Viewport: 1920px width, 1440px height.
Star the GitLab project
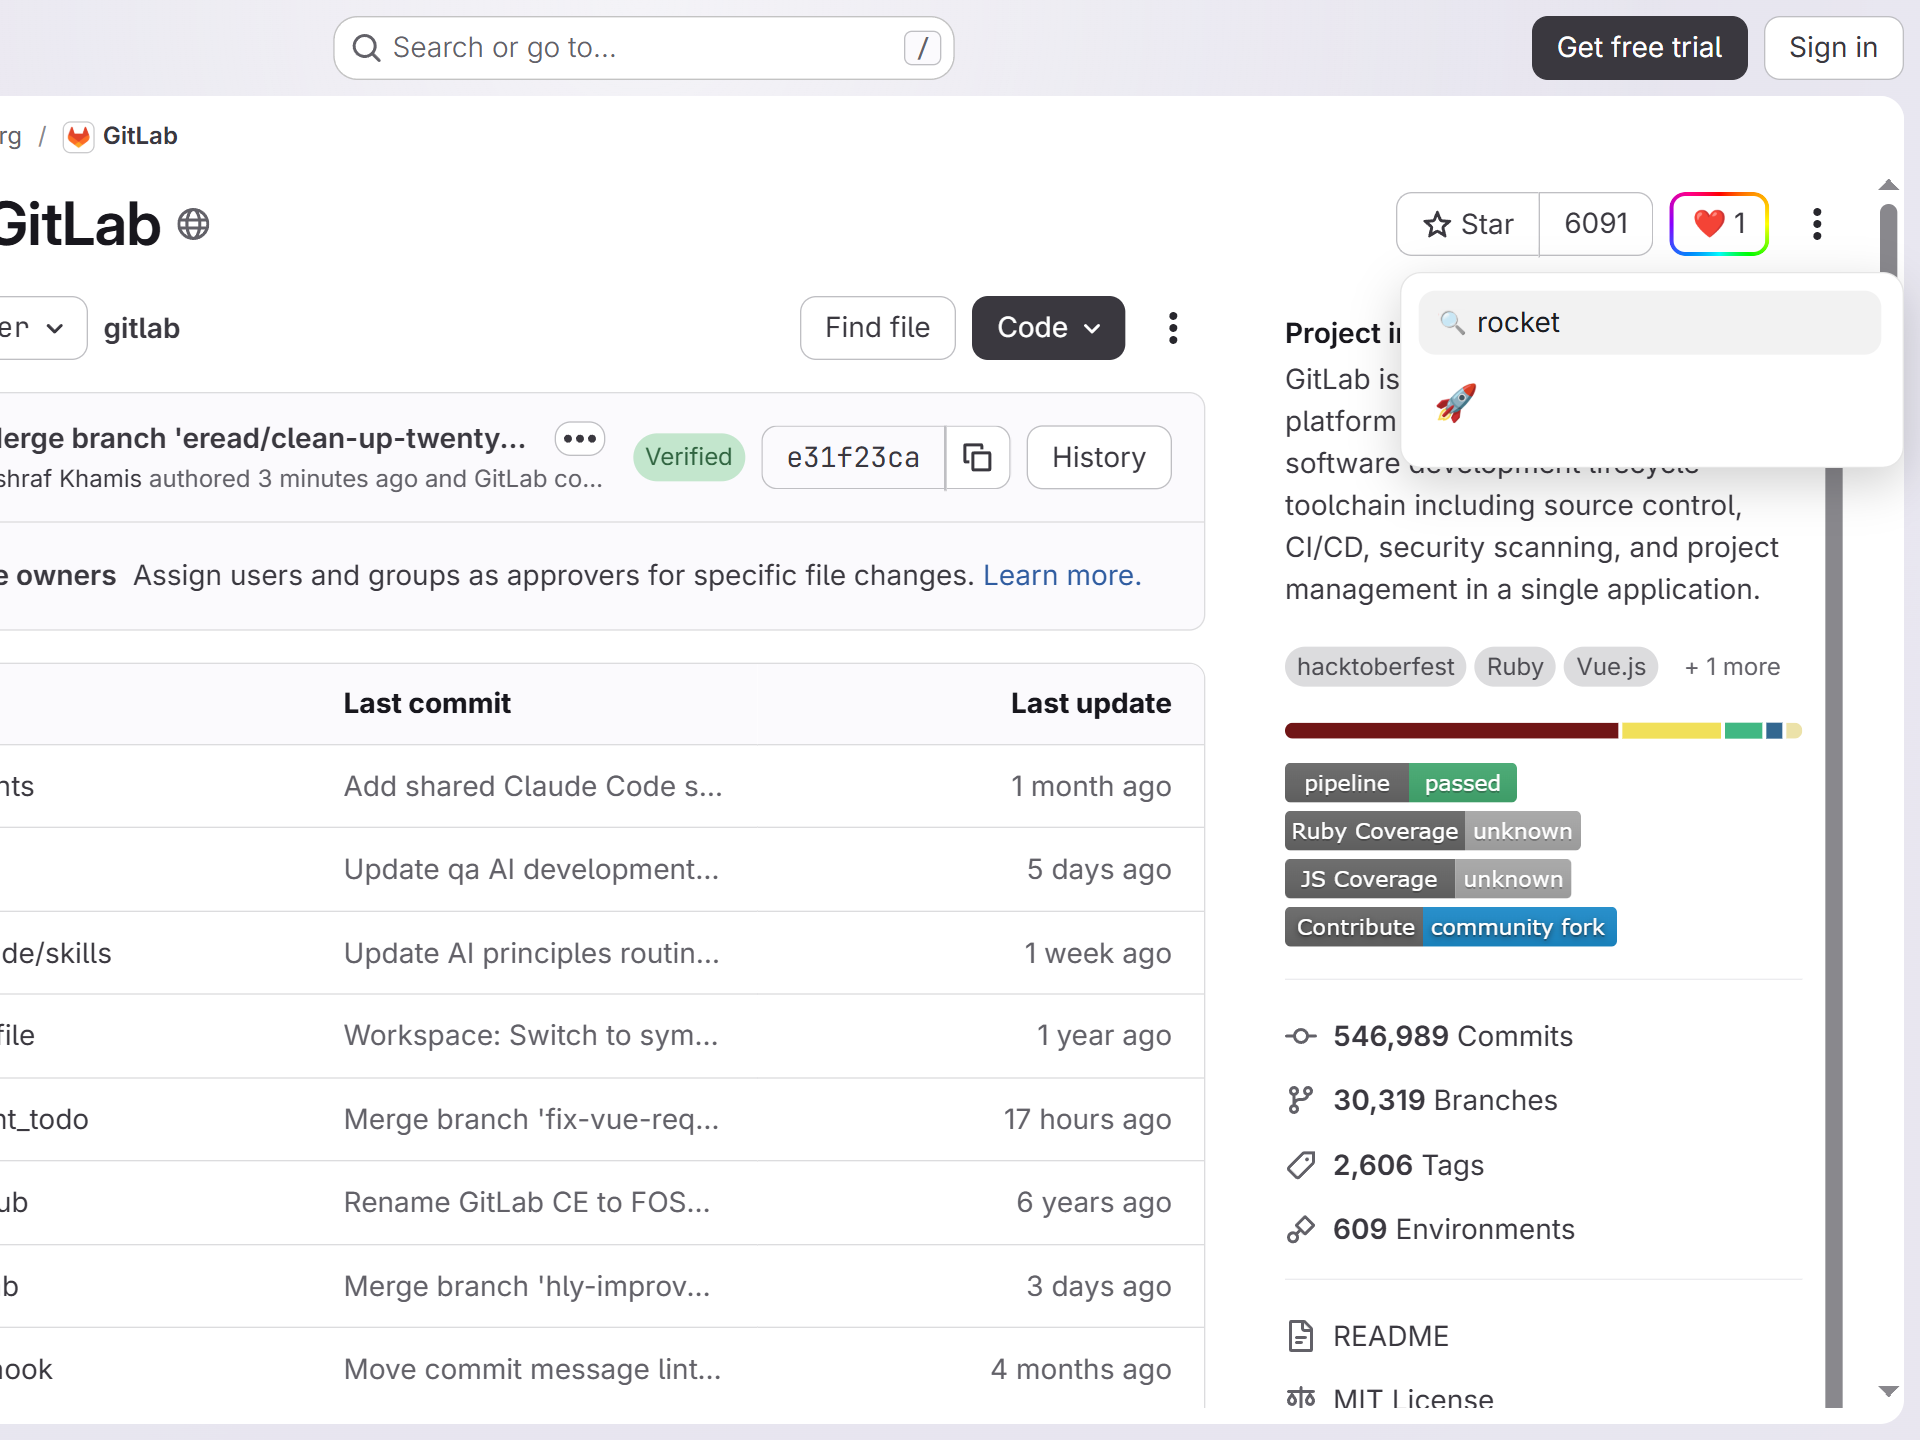tap(1468, 224)
